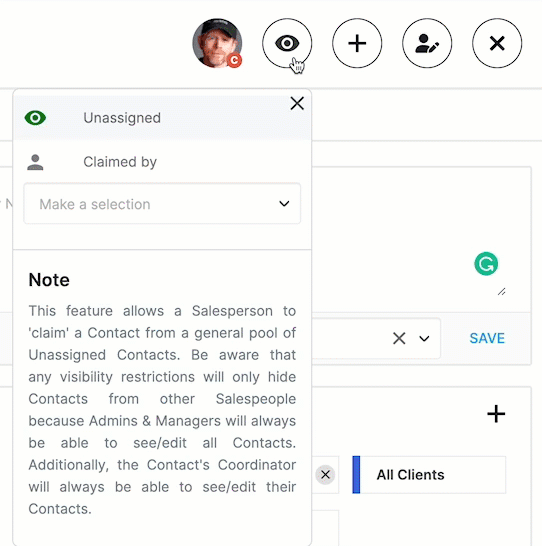Click the round X button in toolbar
This screenshot has width=542, height=546.
pyautogui.click(x=497, y=43)
